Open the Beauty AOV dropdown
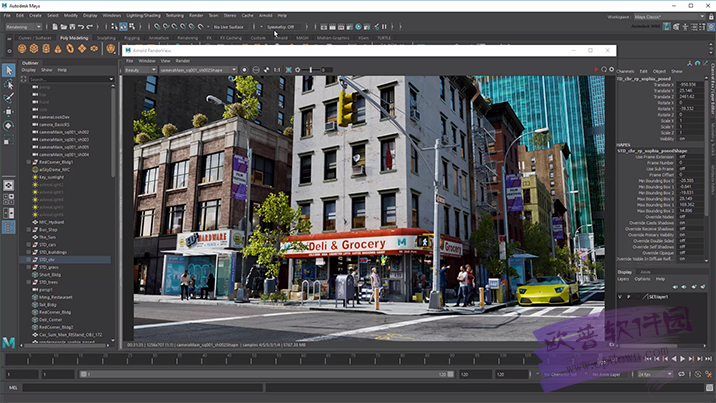The width and height of the screenshot is (716, 403). [141, 70]
